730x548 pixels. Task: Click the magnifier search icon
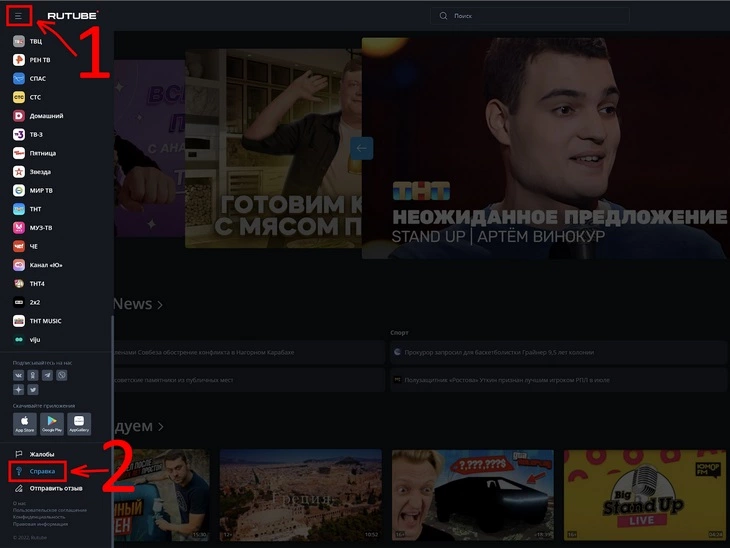(443, 16)
